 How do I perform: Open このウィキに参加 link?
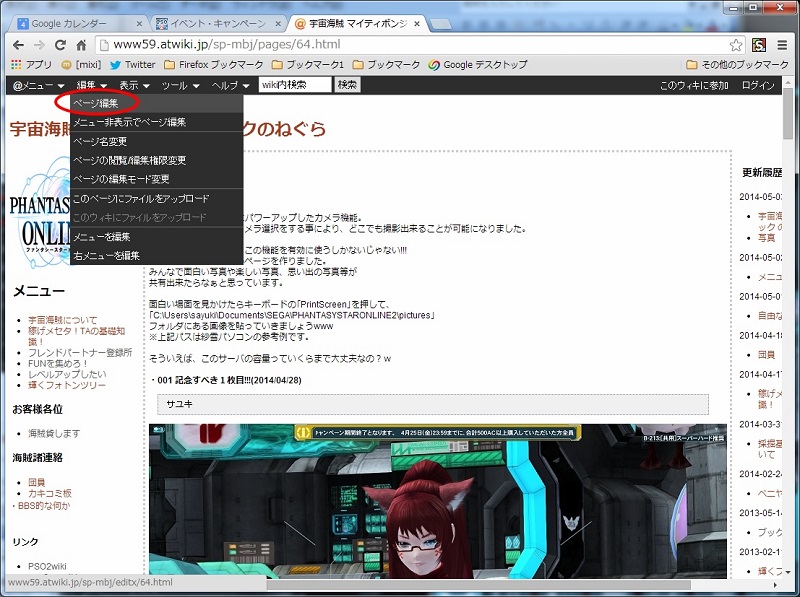point(694,85)
